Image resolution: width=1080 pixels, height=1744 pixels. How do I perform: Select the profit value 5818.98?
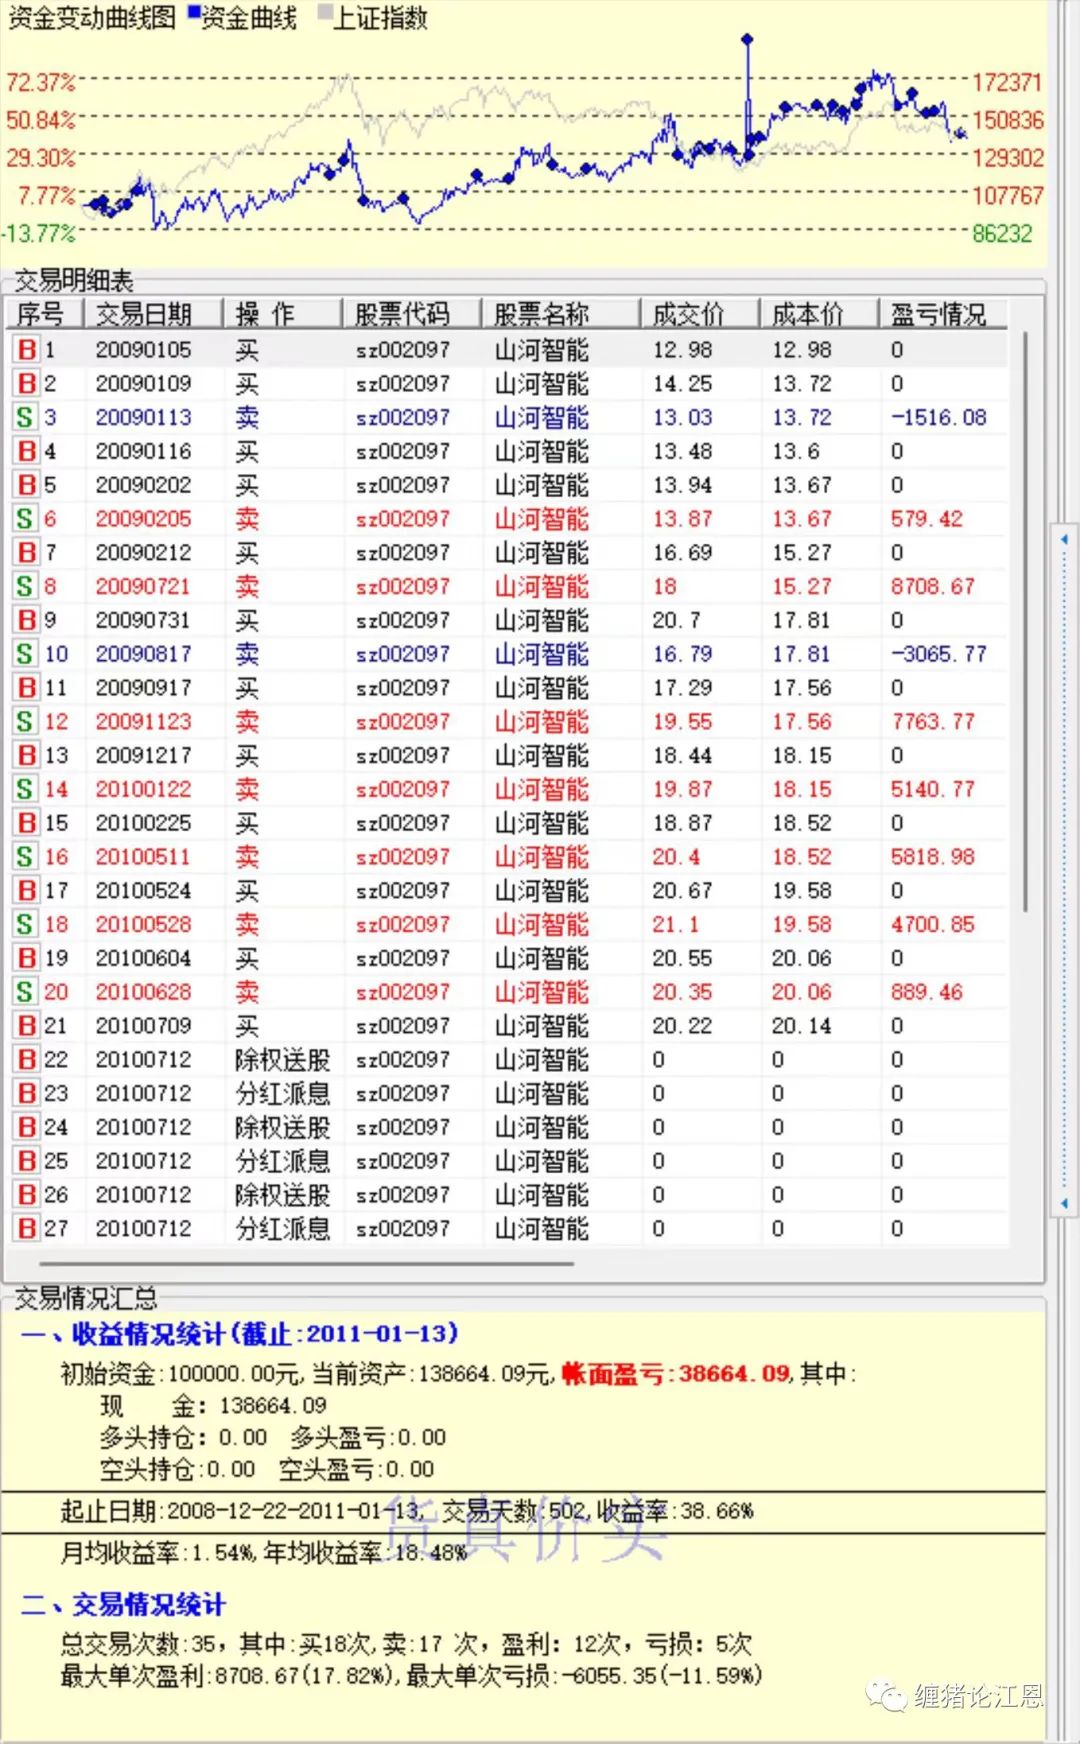coord(932,857)
